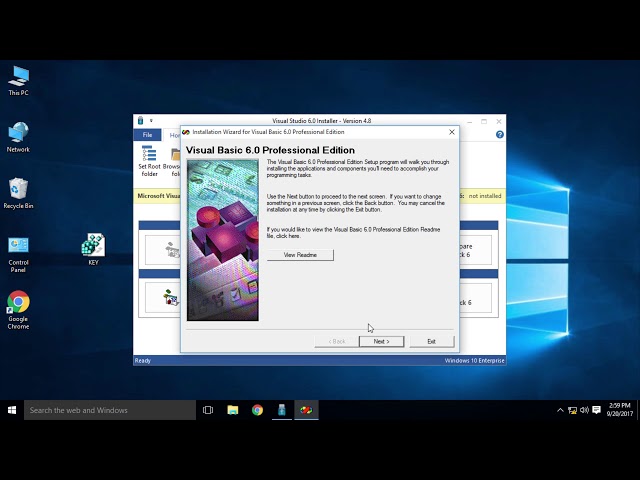Select the partially hidden Home ribbon tab
The width and height of the screenshot is (640, 480).
click(x=174, y=135)
